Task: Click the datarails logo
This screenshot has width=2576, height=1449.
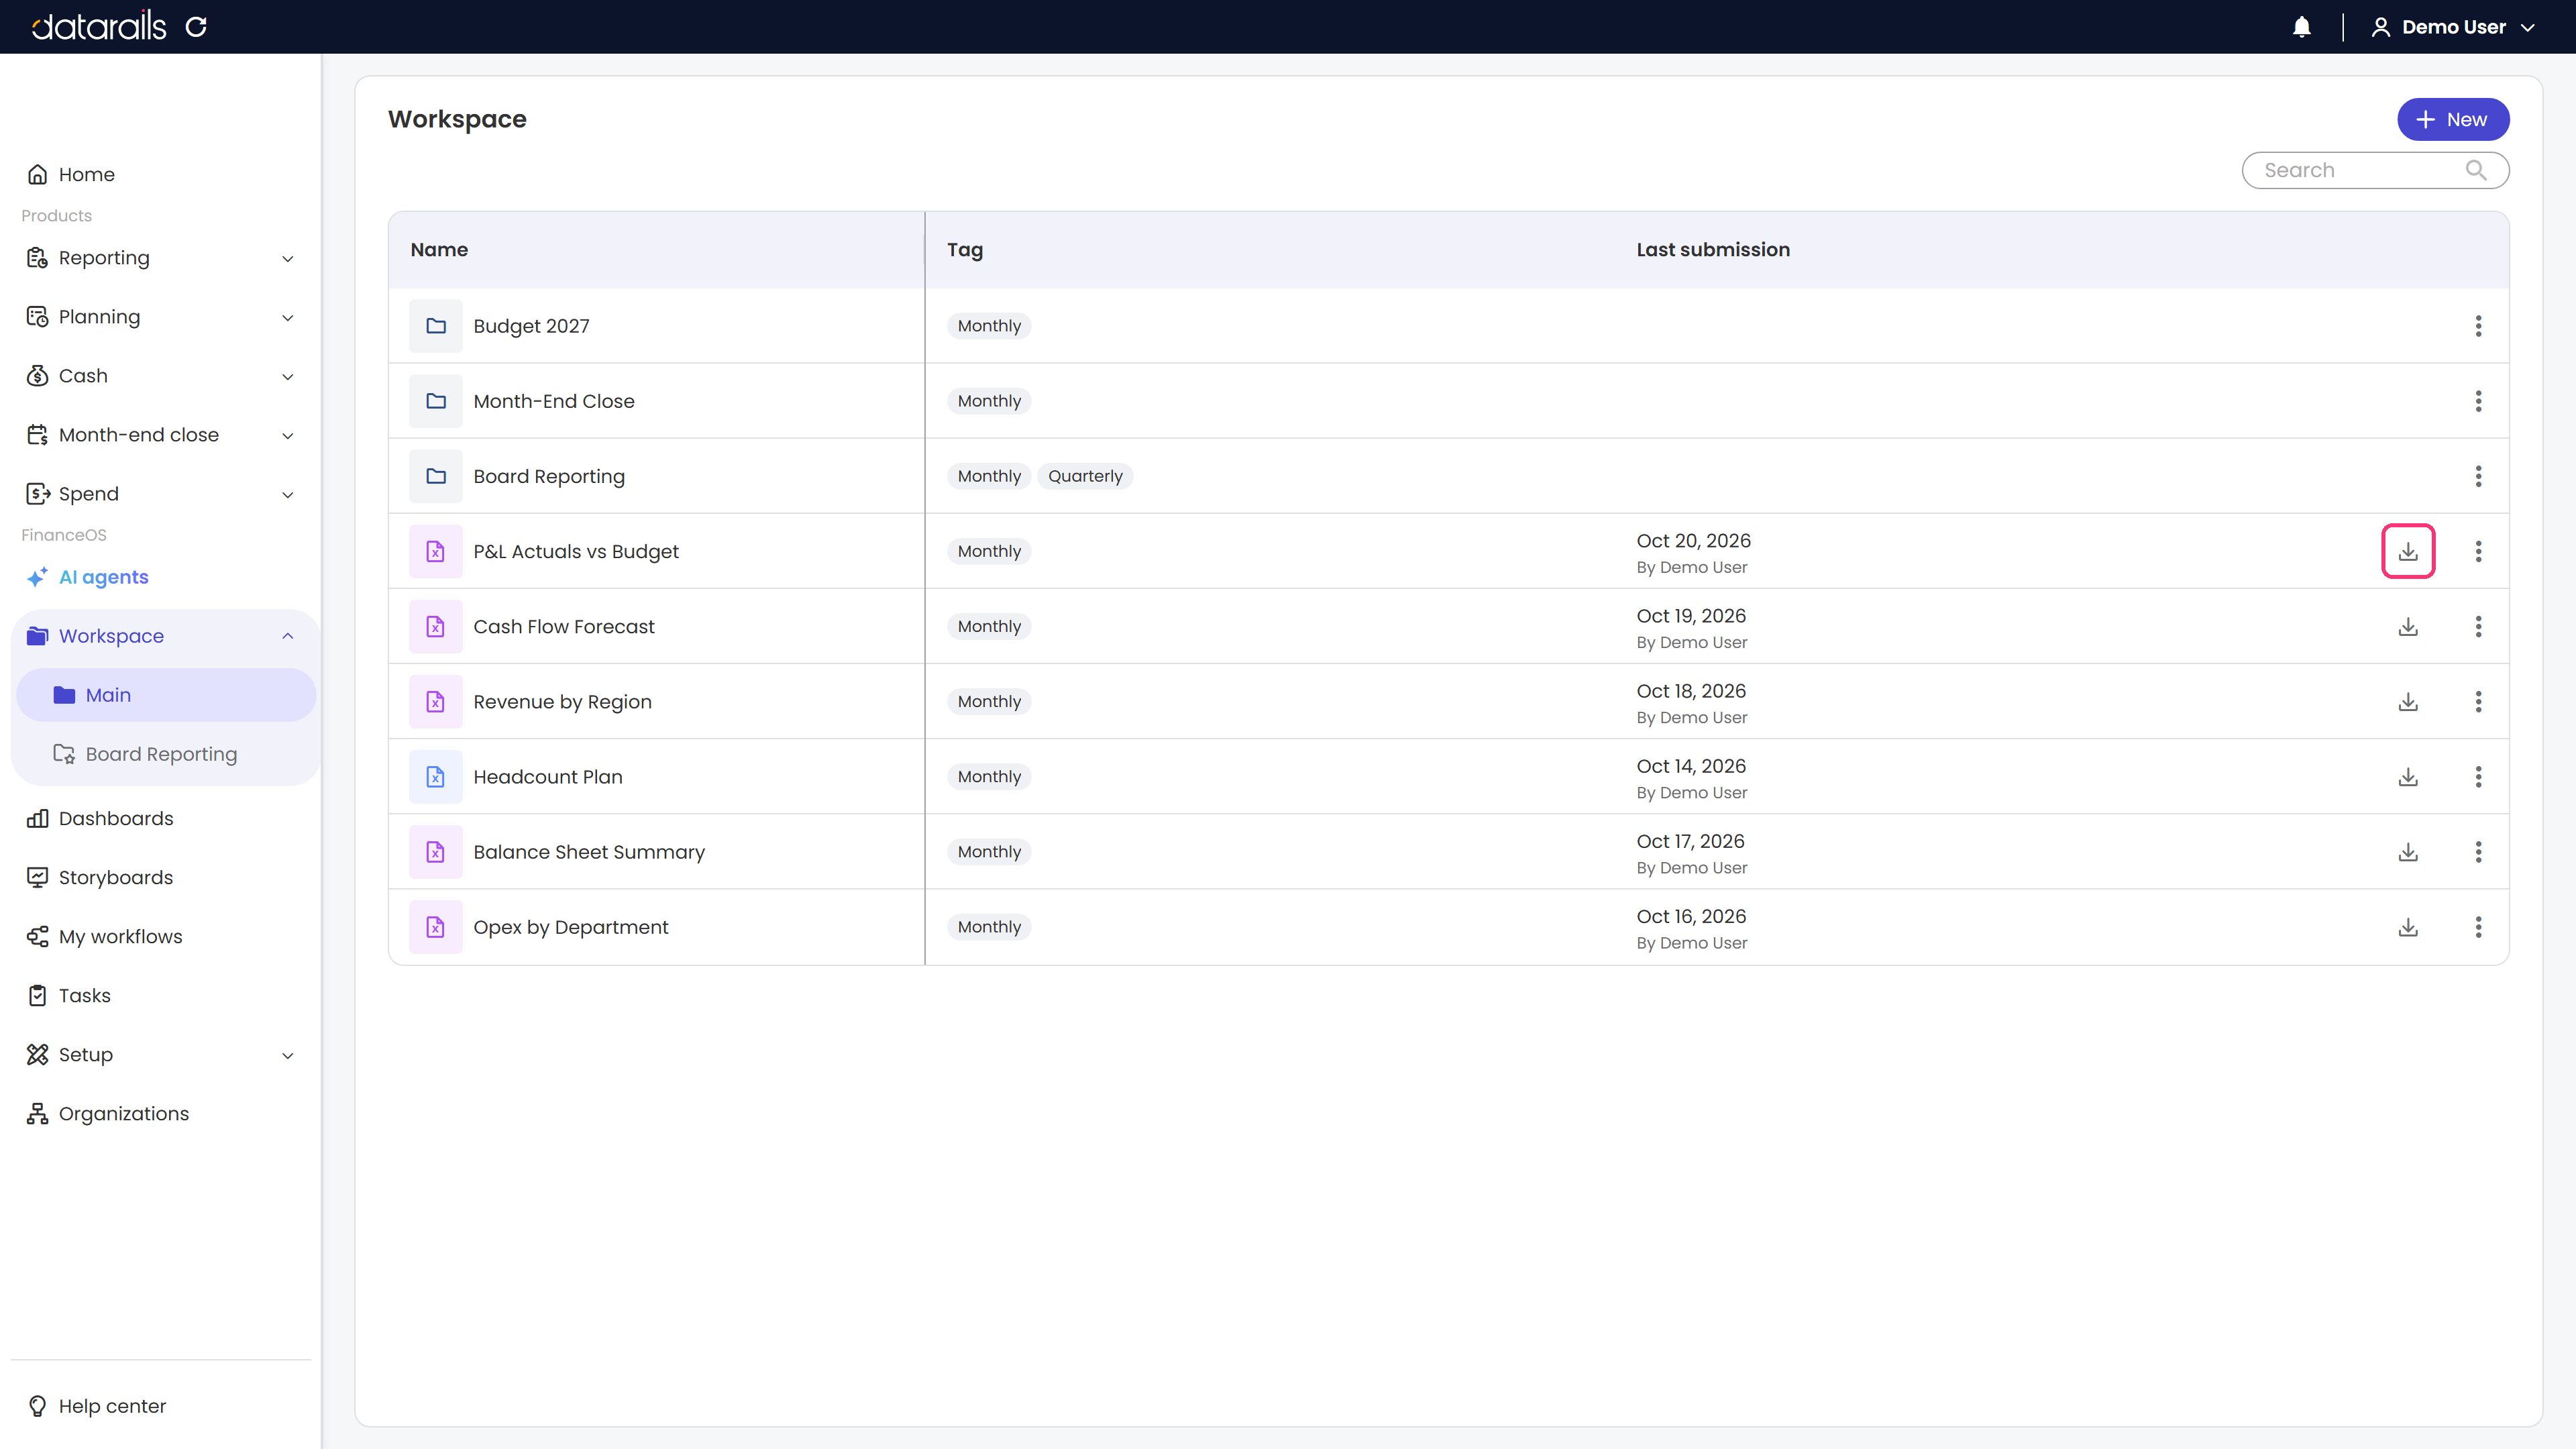Action: [99, 26]
